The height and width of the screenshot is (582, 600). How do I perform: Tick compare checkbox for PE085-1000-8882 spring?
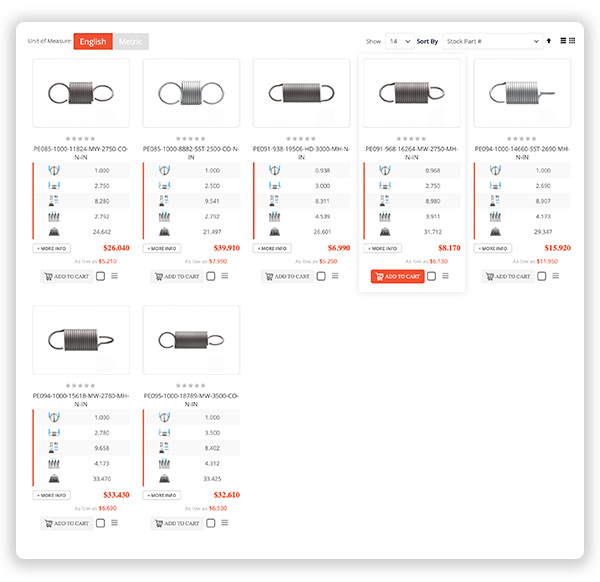[x=211, y=276]
